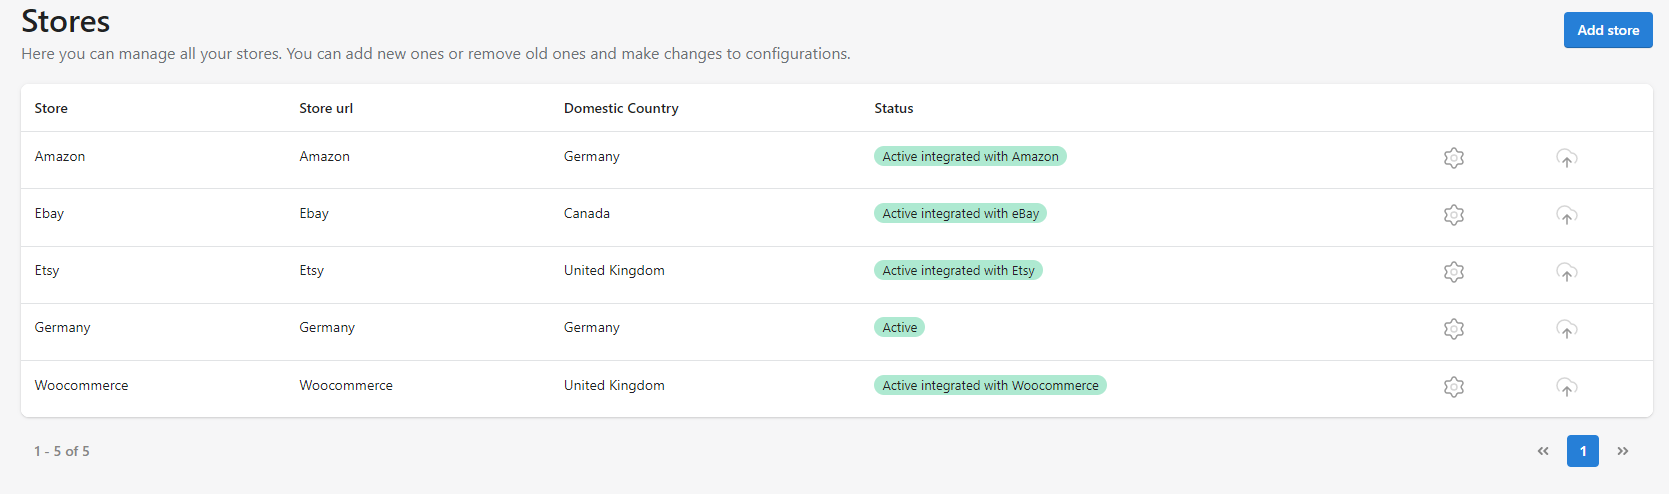
Task: Open settings gear for Germany store
Action: pyautogui.click(x=1454, y=329)
